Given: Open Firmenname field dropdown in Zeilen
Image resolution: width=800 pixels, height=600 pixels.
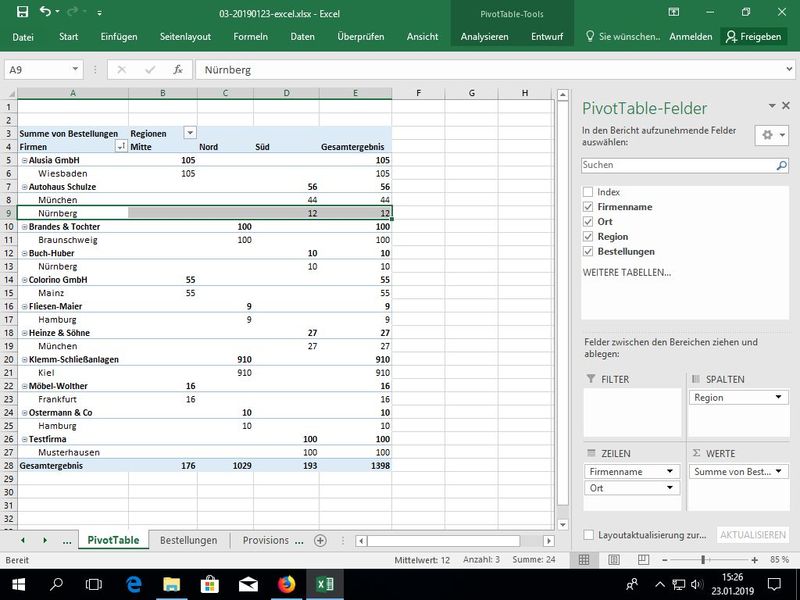Looking at the screenshot, I should click(670, 471).
